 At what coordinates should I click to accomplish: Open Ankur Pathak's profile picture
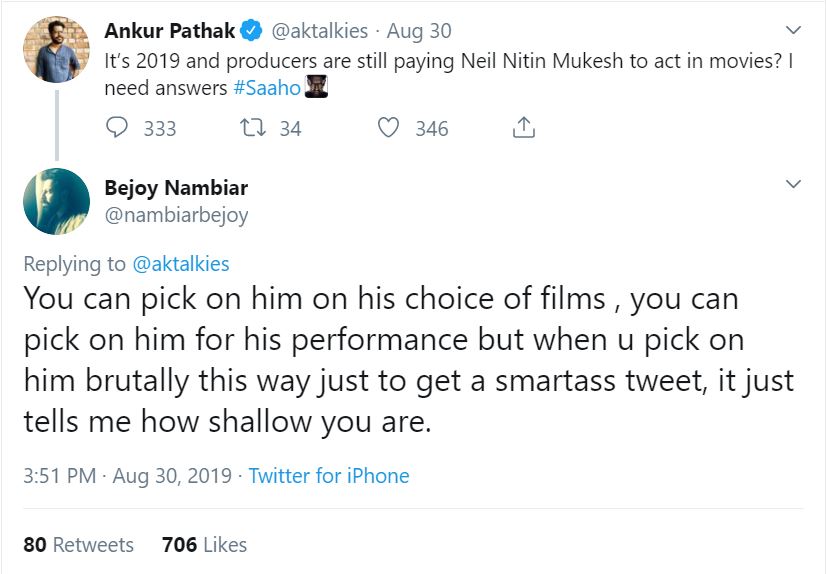pos(57,51)
